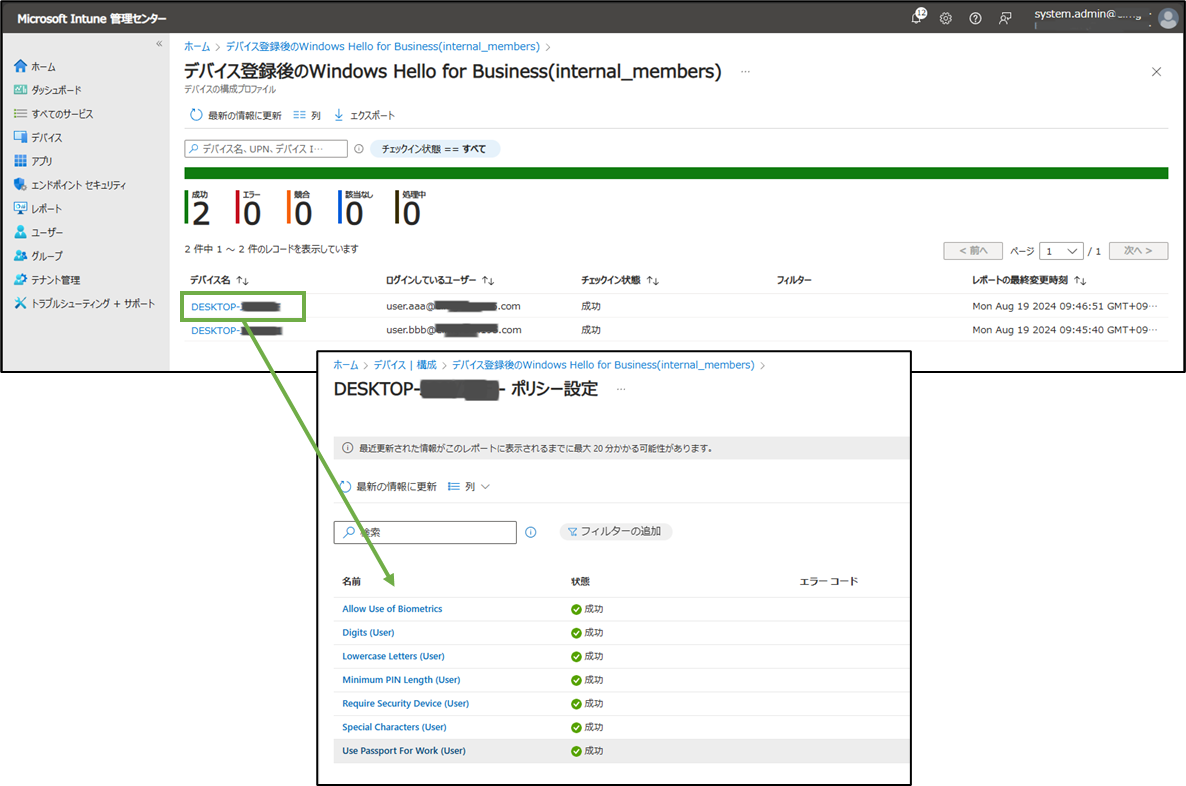The width and height of the screenshot is (1186, 786).
Task: Click the help question mark icon
Action: (x=976, y=18)
